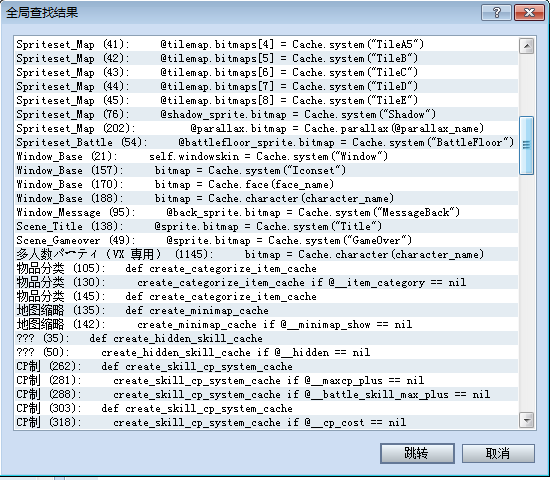Select the Spriteset_Map (45) TileE result
This screenshot has width=551, height=480.
266,100
